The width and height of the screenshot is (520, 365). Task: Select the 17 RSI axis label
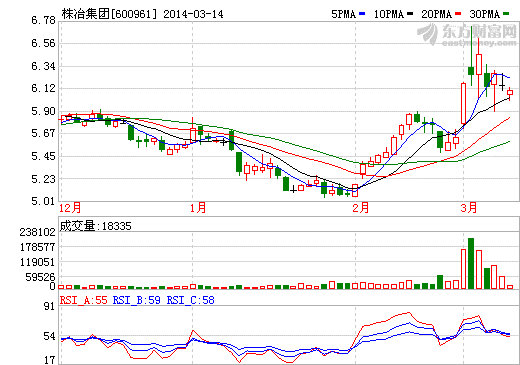49,360
